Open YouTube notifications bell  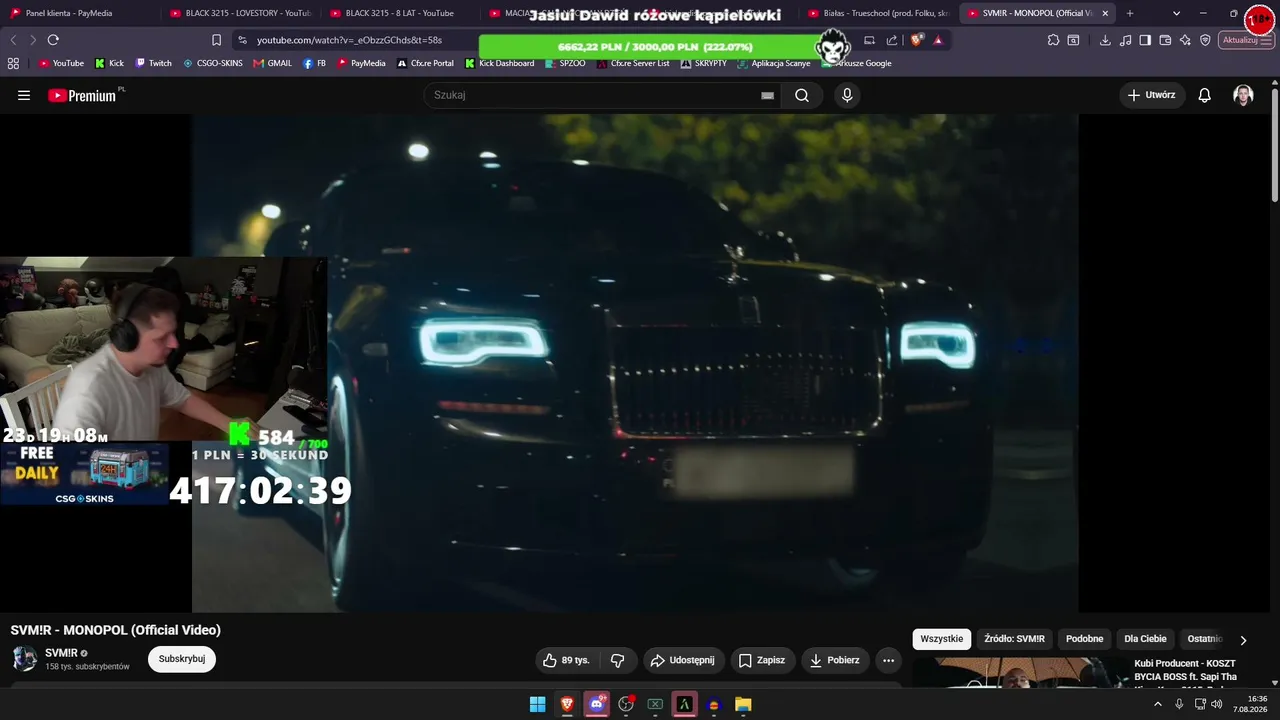1205,95
